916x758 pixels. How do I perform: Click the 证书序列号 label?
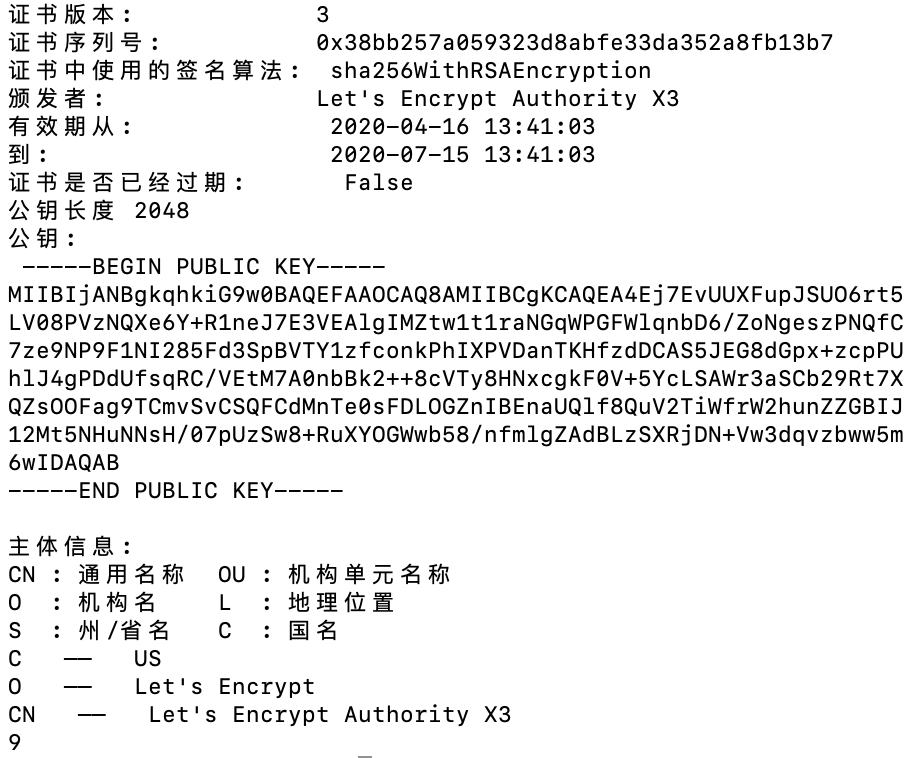click(83, 42)
